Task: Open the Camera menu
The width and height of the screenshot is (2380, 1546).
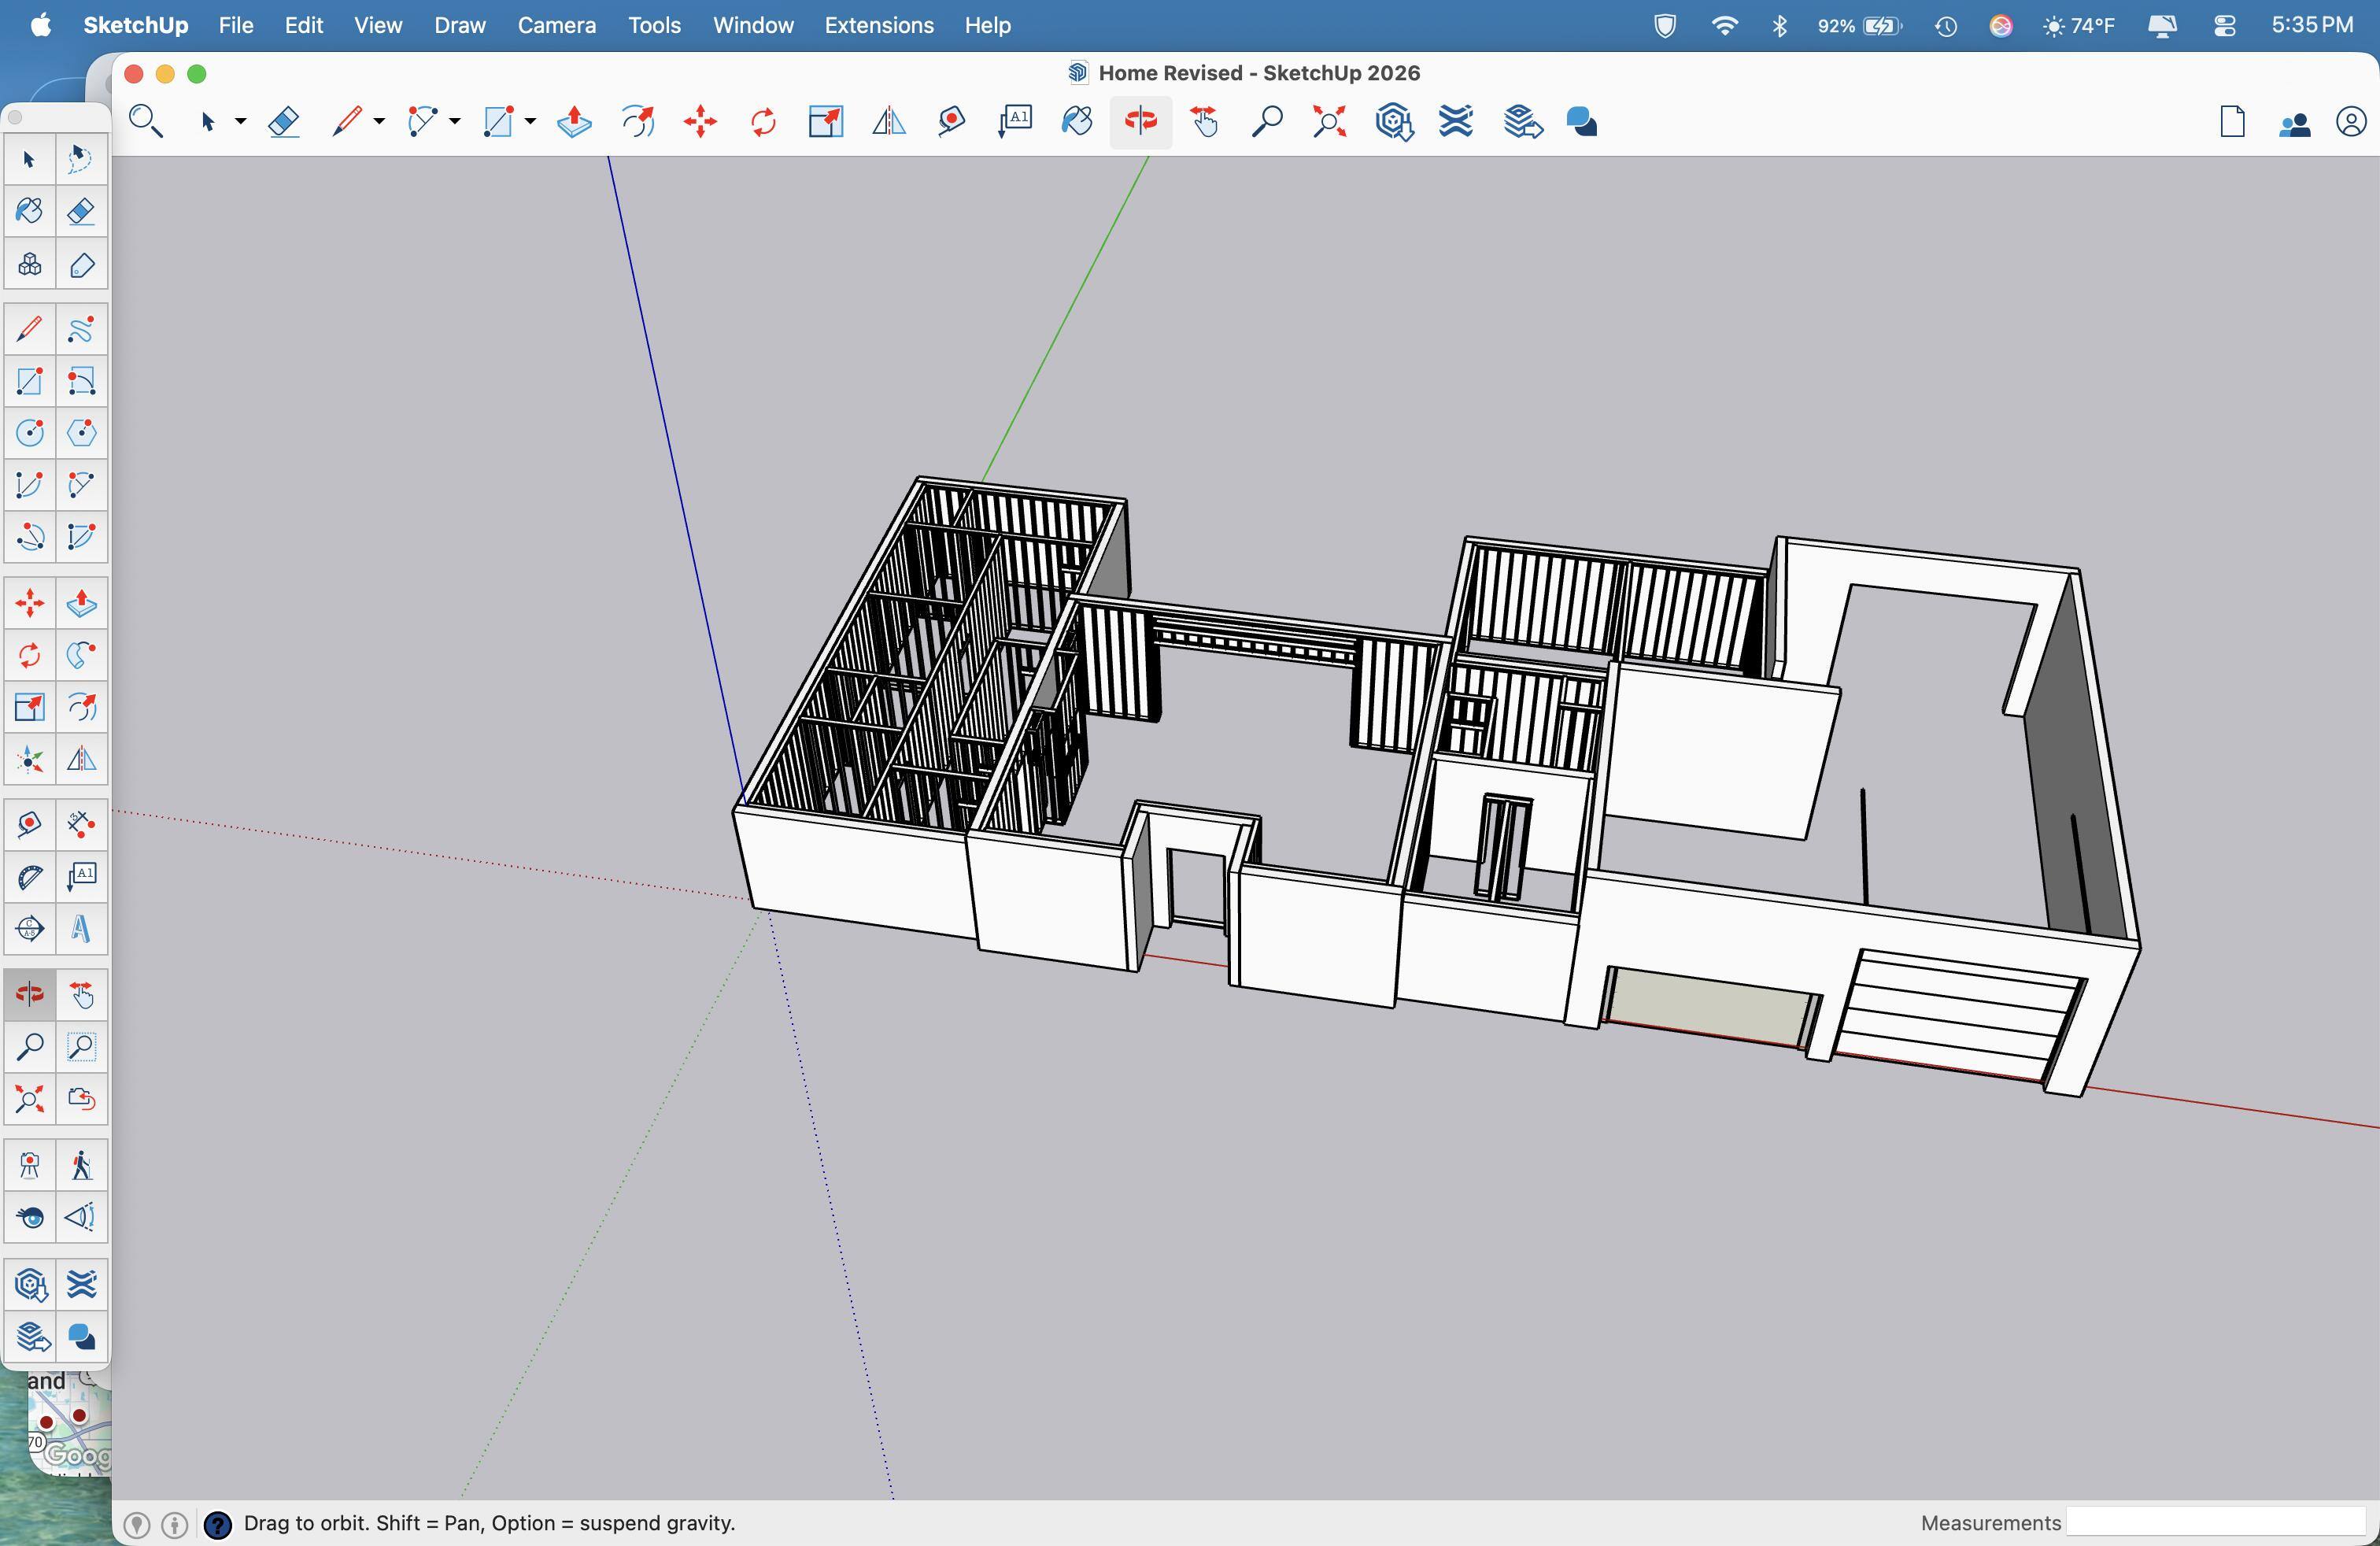Action: (x=556, y=26)
